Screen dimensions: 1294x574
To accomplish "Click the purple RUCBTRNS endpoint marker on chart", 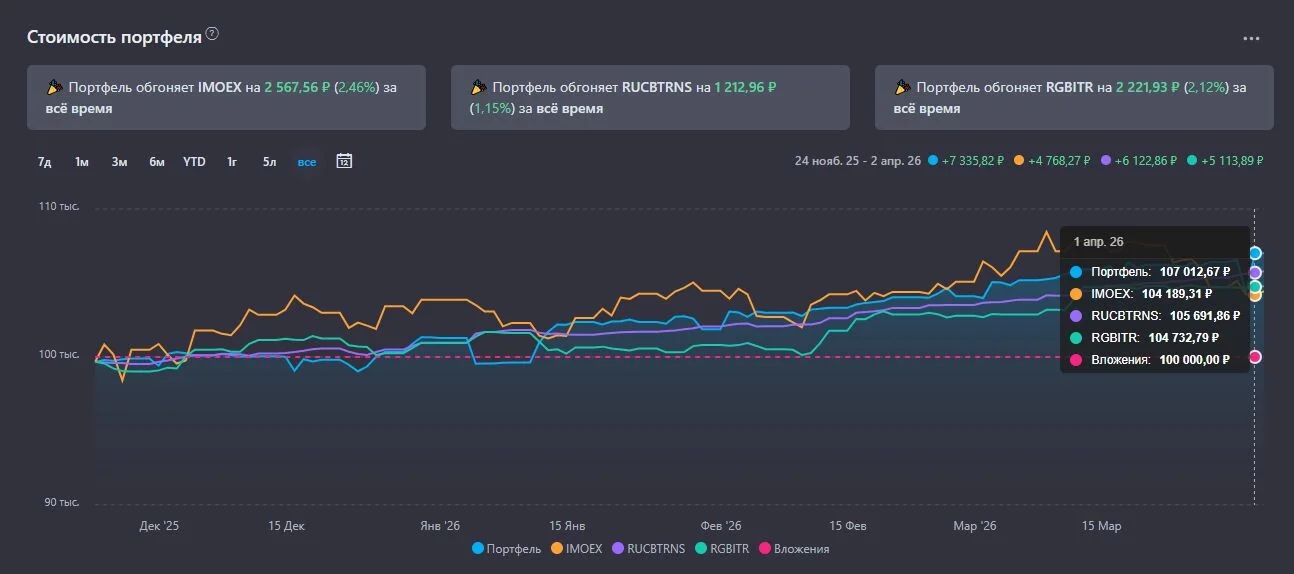I will (x=1255, y=273).
